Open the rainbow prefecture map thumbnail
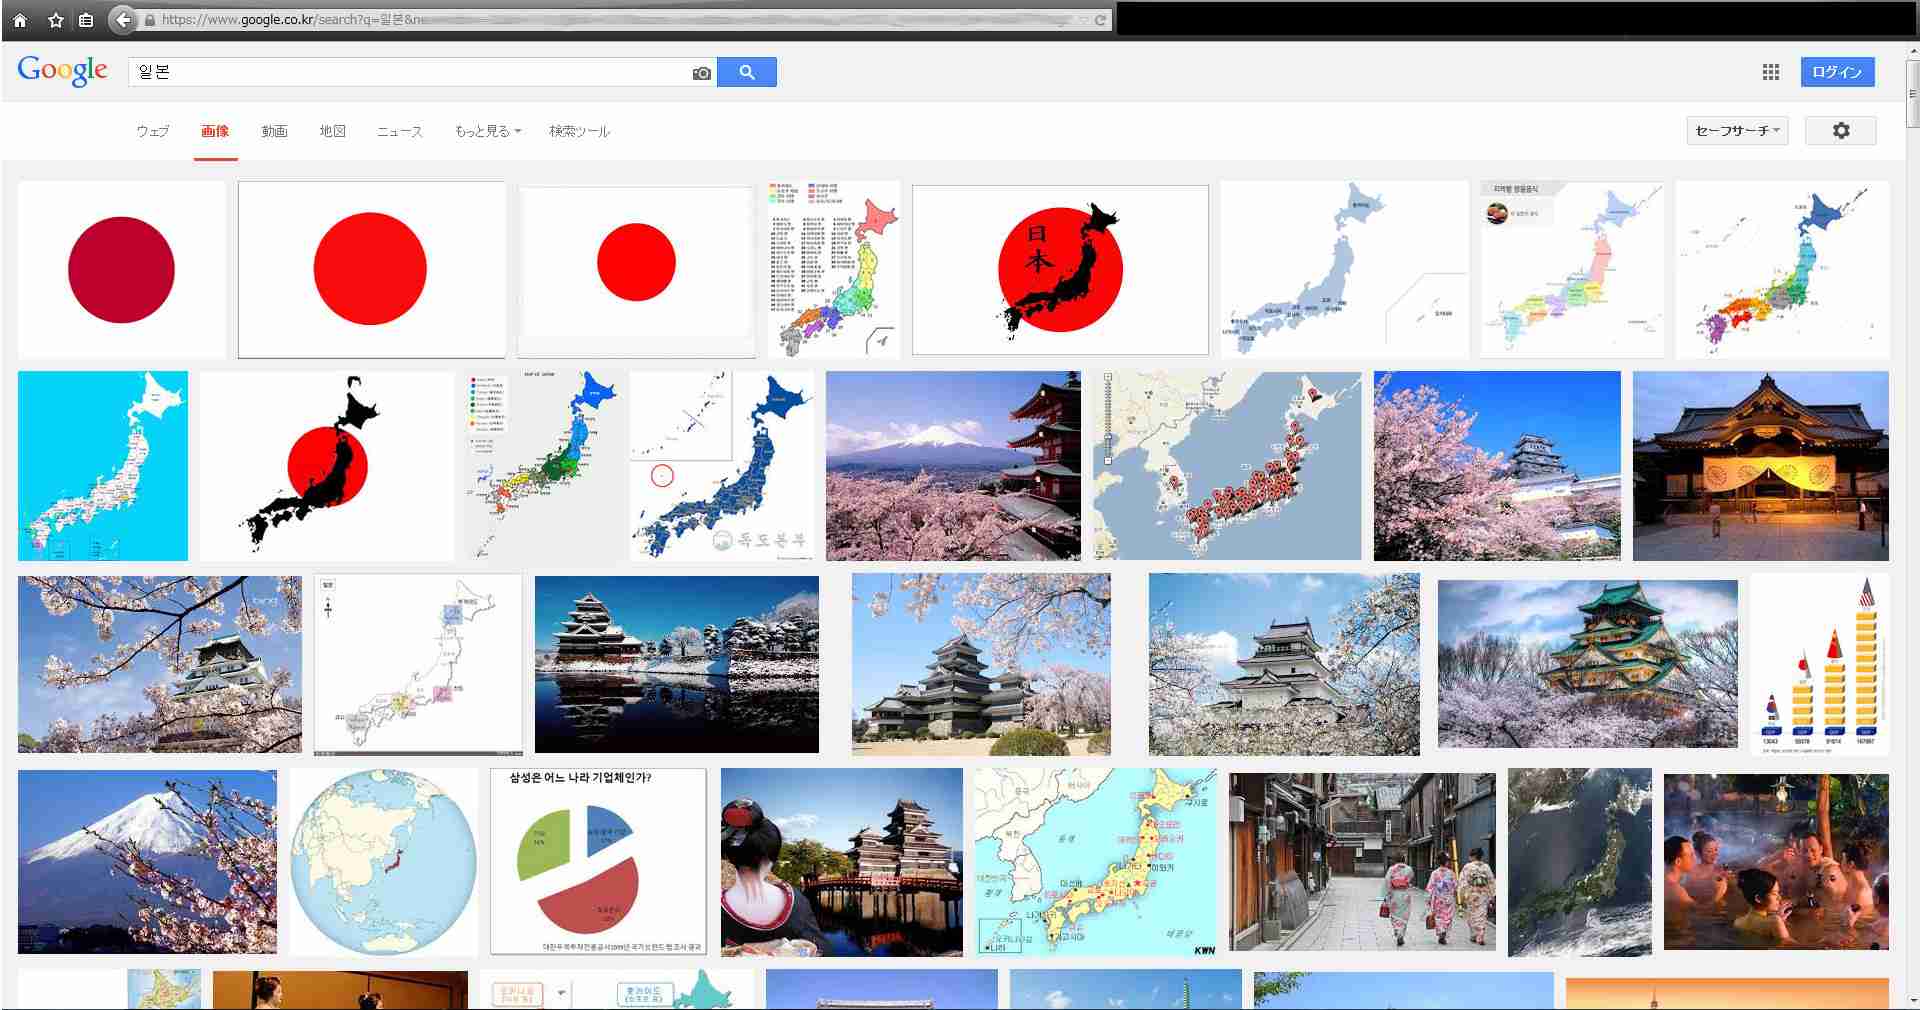The image size is (1920, 1010). tap(1782, 269)
